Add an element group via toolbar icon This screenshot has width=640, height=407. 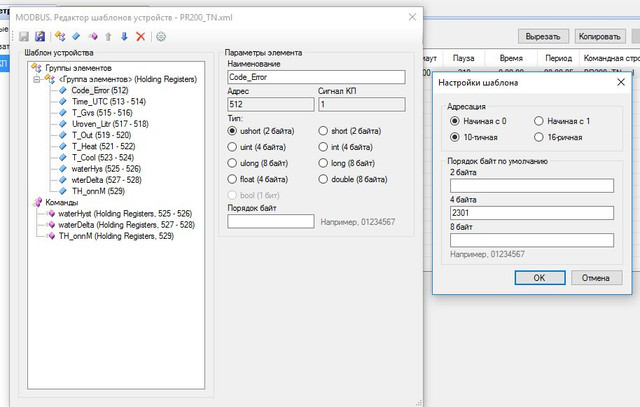click(x=60, y=37)
